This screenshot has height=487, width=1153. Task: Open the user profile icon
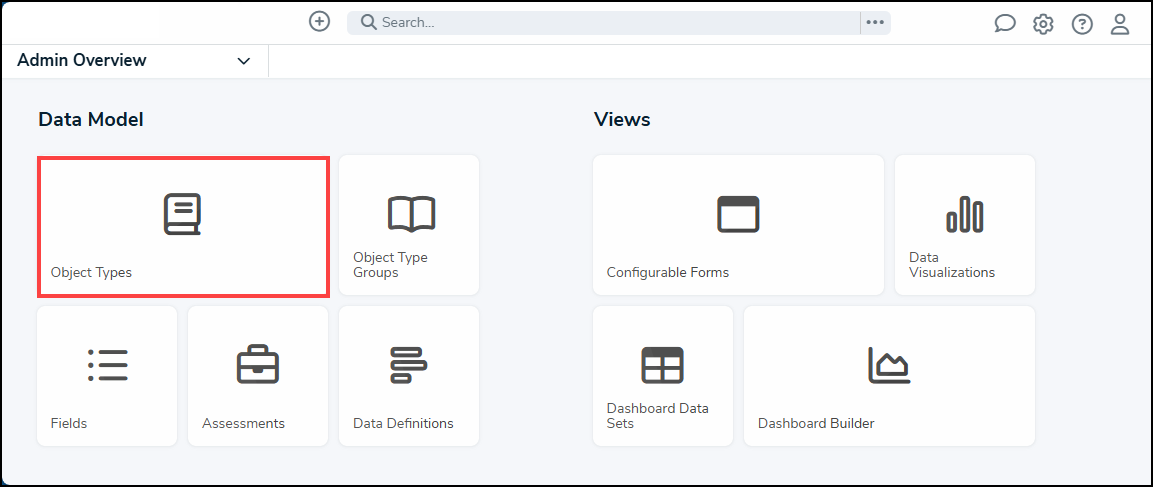(x=1120, y=24)
